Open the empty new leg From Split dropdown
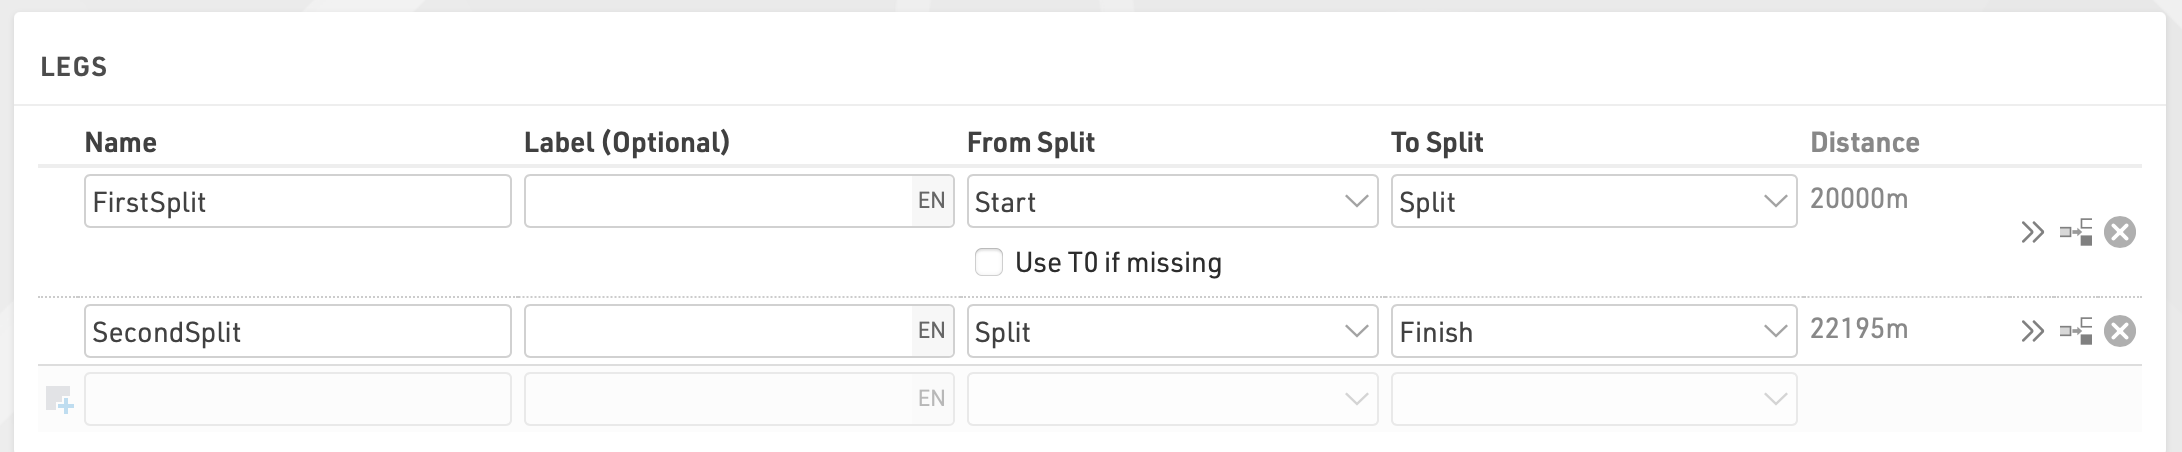2182x452 pixels. 1172,399
